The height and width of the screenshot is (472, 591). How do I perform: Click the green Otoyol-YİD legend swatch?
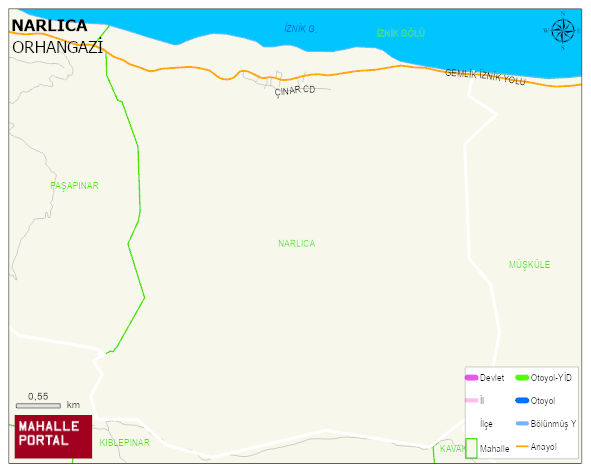522,377
